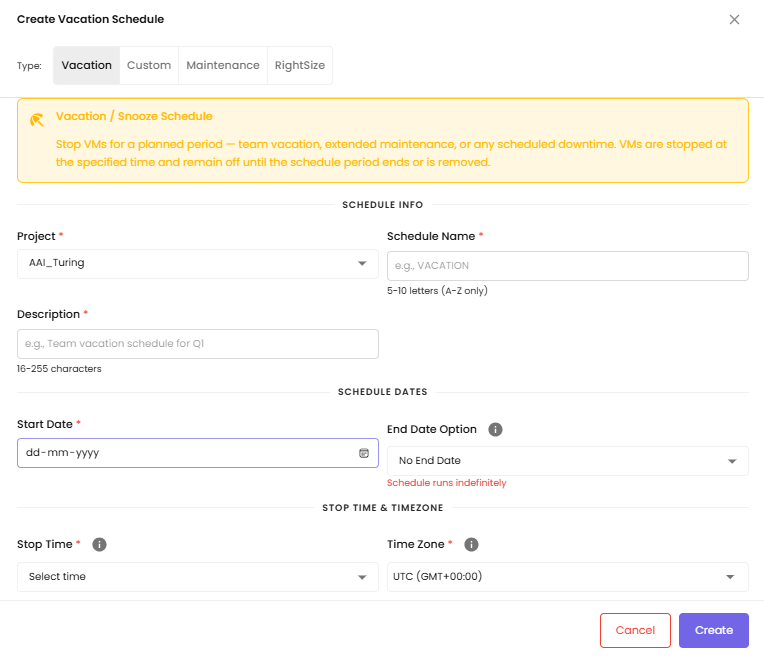Click the Time Zone info icon

pyautogui.click(x=471, y=544)
